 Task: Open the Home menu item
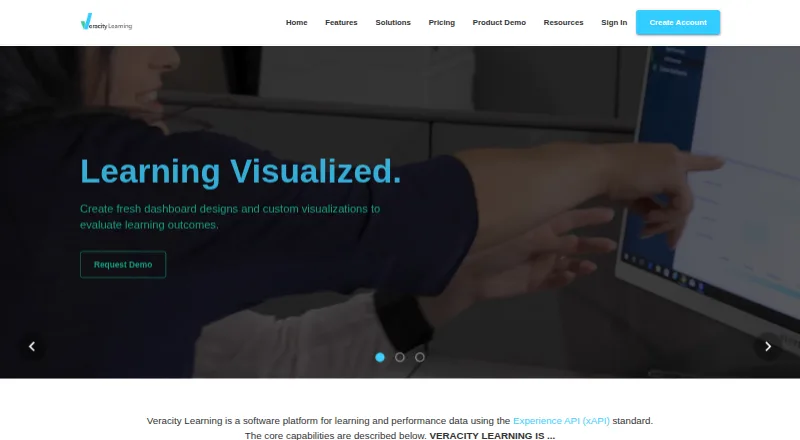(296, 22)
